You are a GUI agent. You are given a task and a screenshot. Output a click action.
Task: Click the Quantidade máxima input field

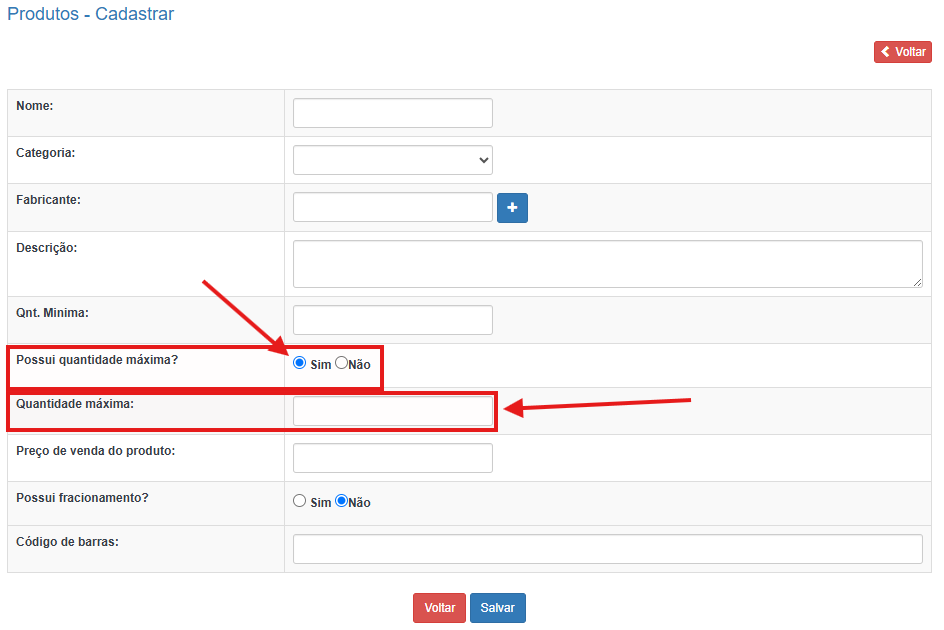point(392,411)
